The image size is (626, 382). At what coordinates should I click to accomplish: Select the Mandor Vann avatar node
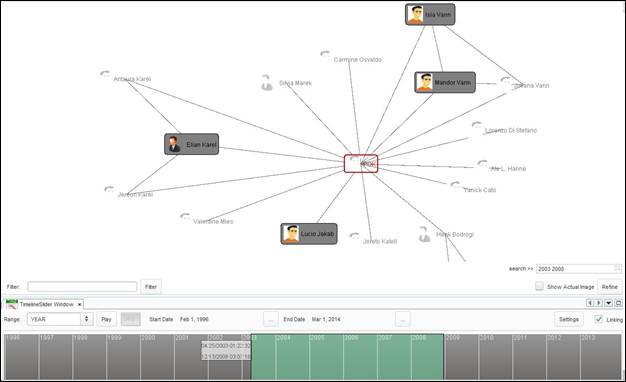coord(445,82)
